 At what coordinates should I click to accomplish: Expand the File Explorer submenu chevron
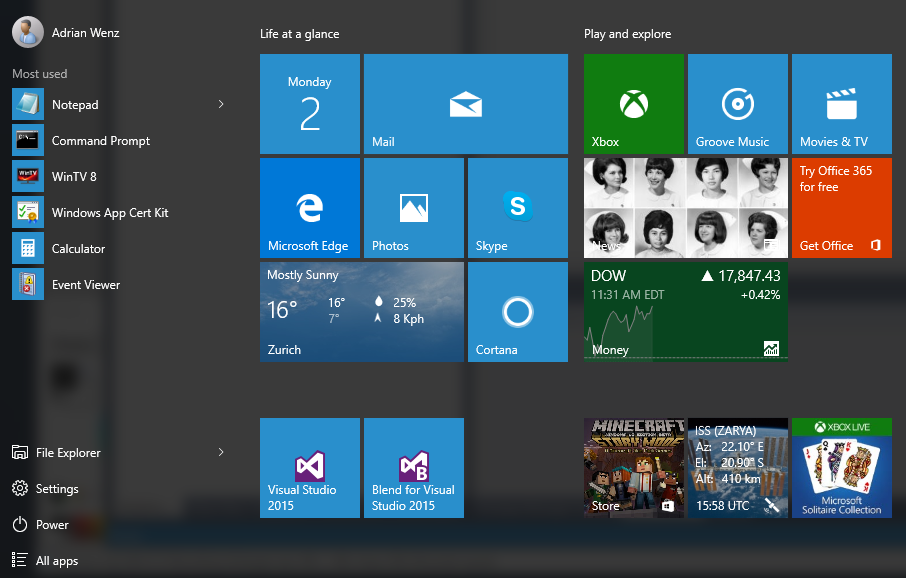coord(219,452)
